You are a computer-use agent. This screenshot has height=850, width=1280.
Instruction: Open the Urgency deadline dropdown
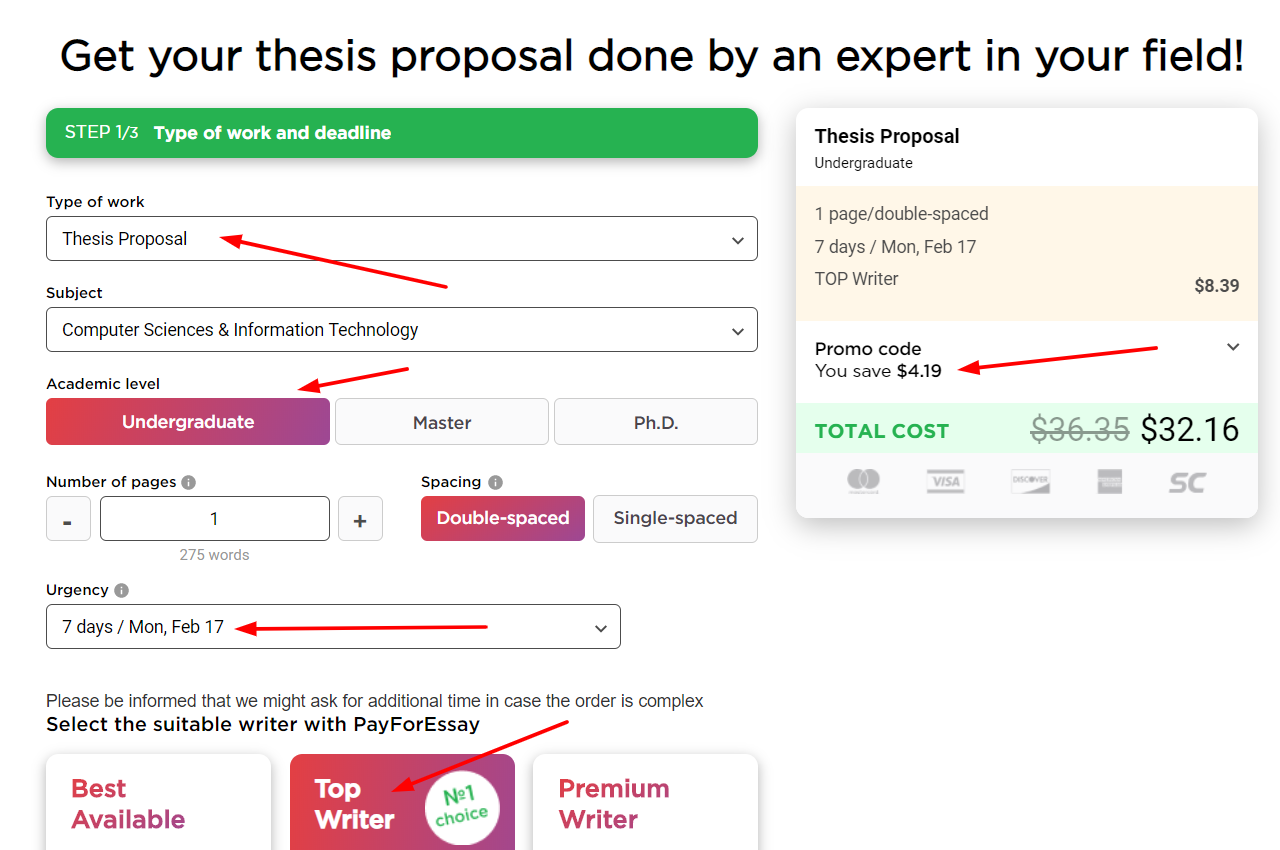[x=333, y=625]
